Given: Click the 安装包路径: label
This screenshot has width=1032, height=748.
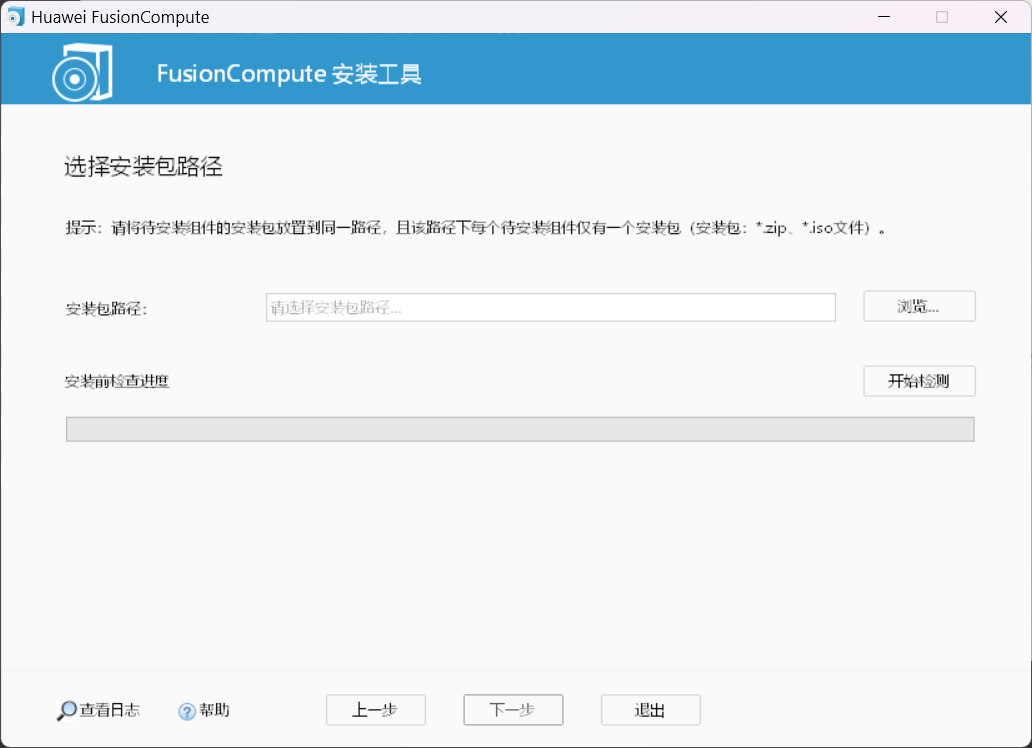Looking at the screenshot, I should point(107,309).
